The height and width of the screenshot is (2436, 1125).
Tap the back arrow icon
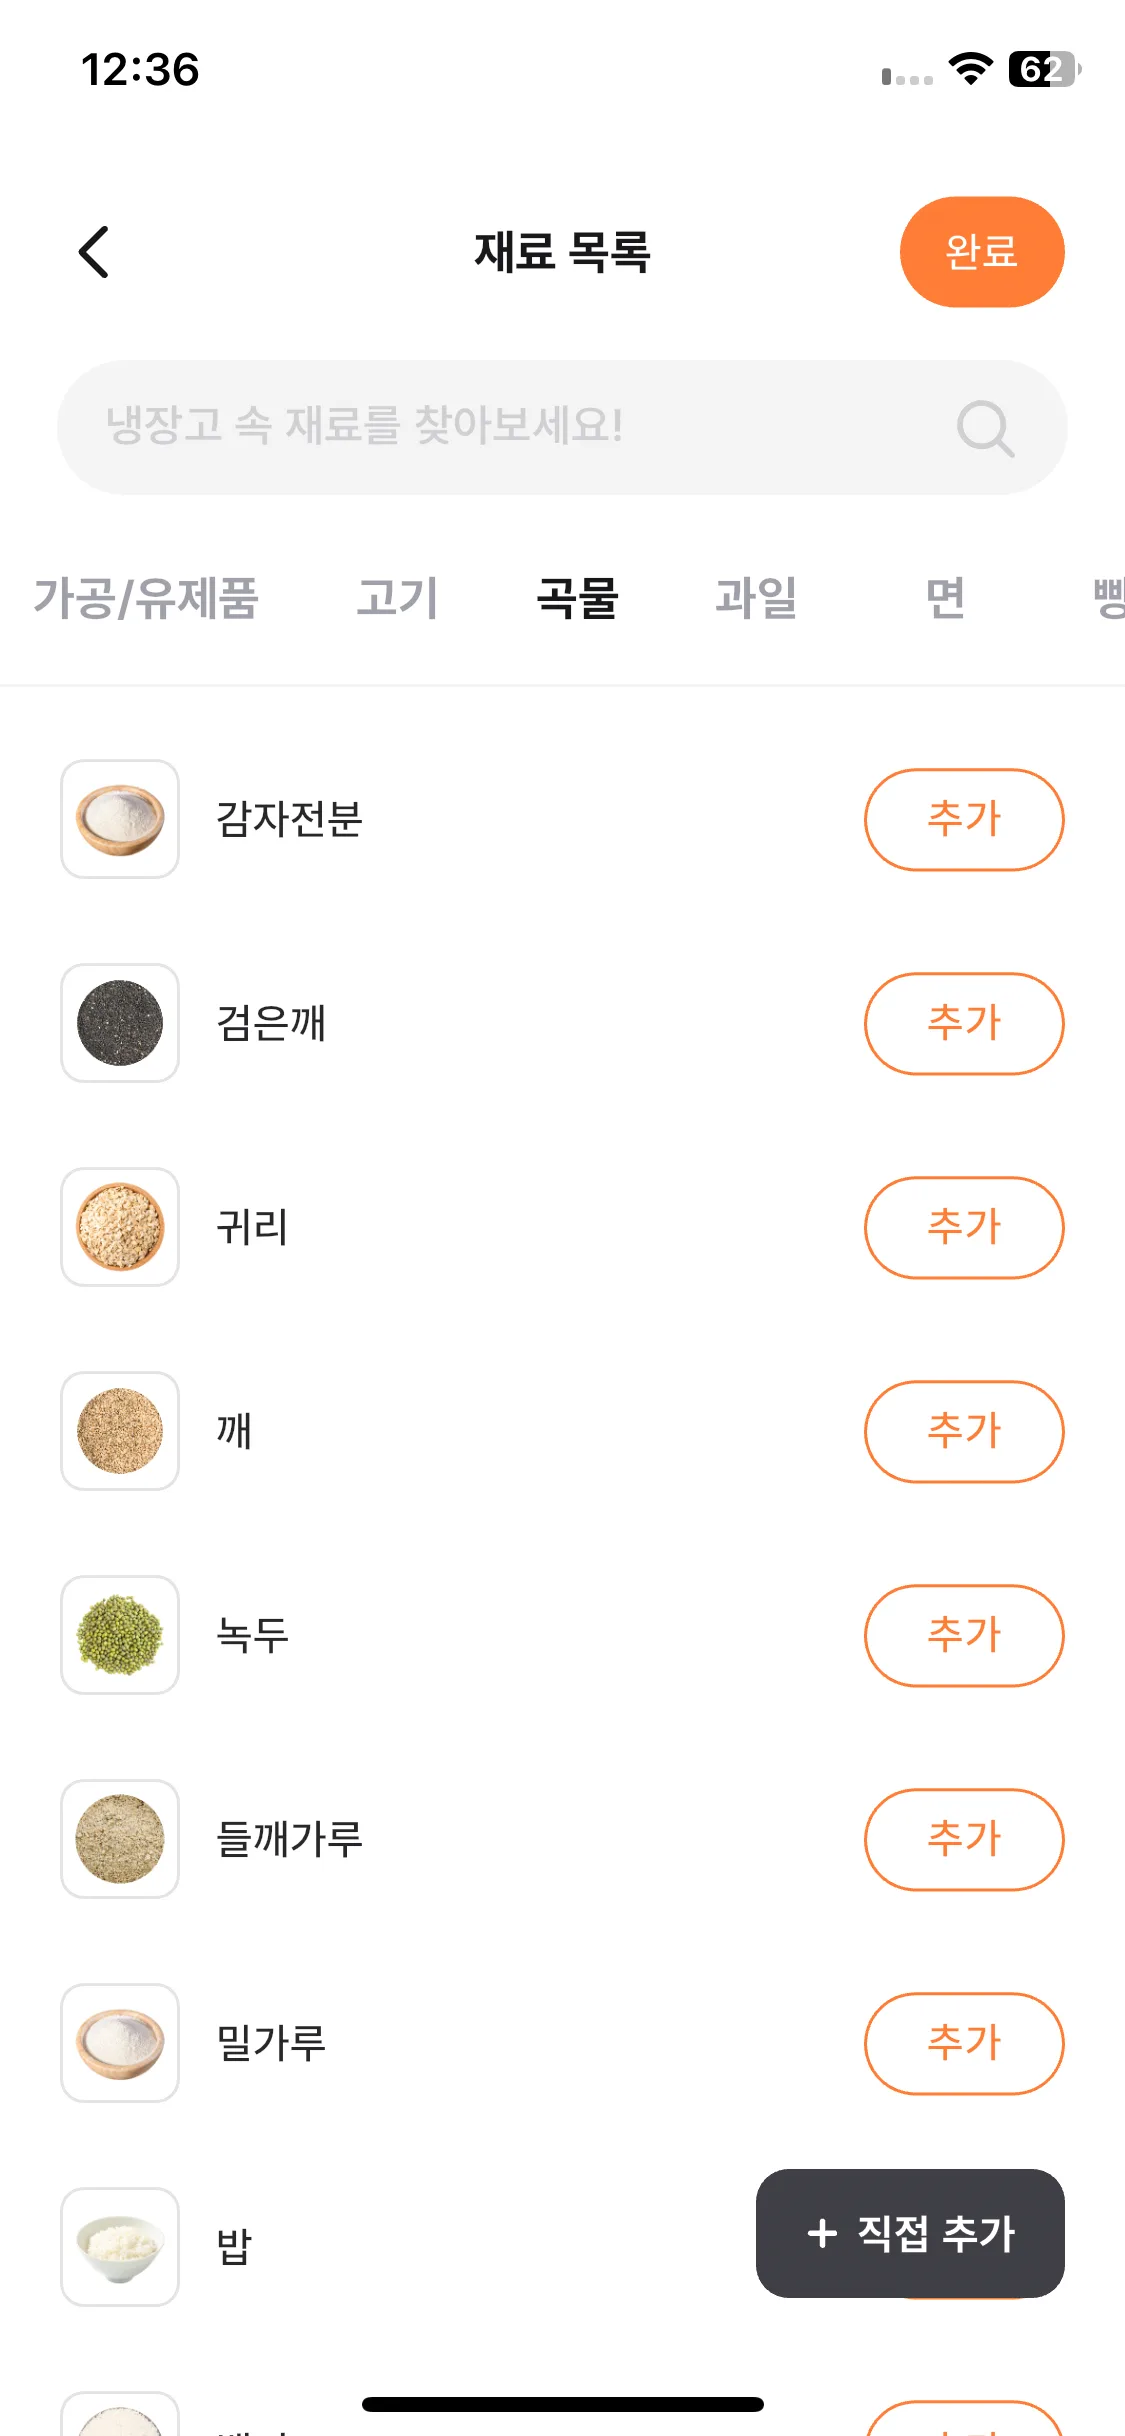click(94, 252)
